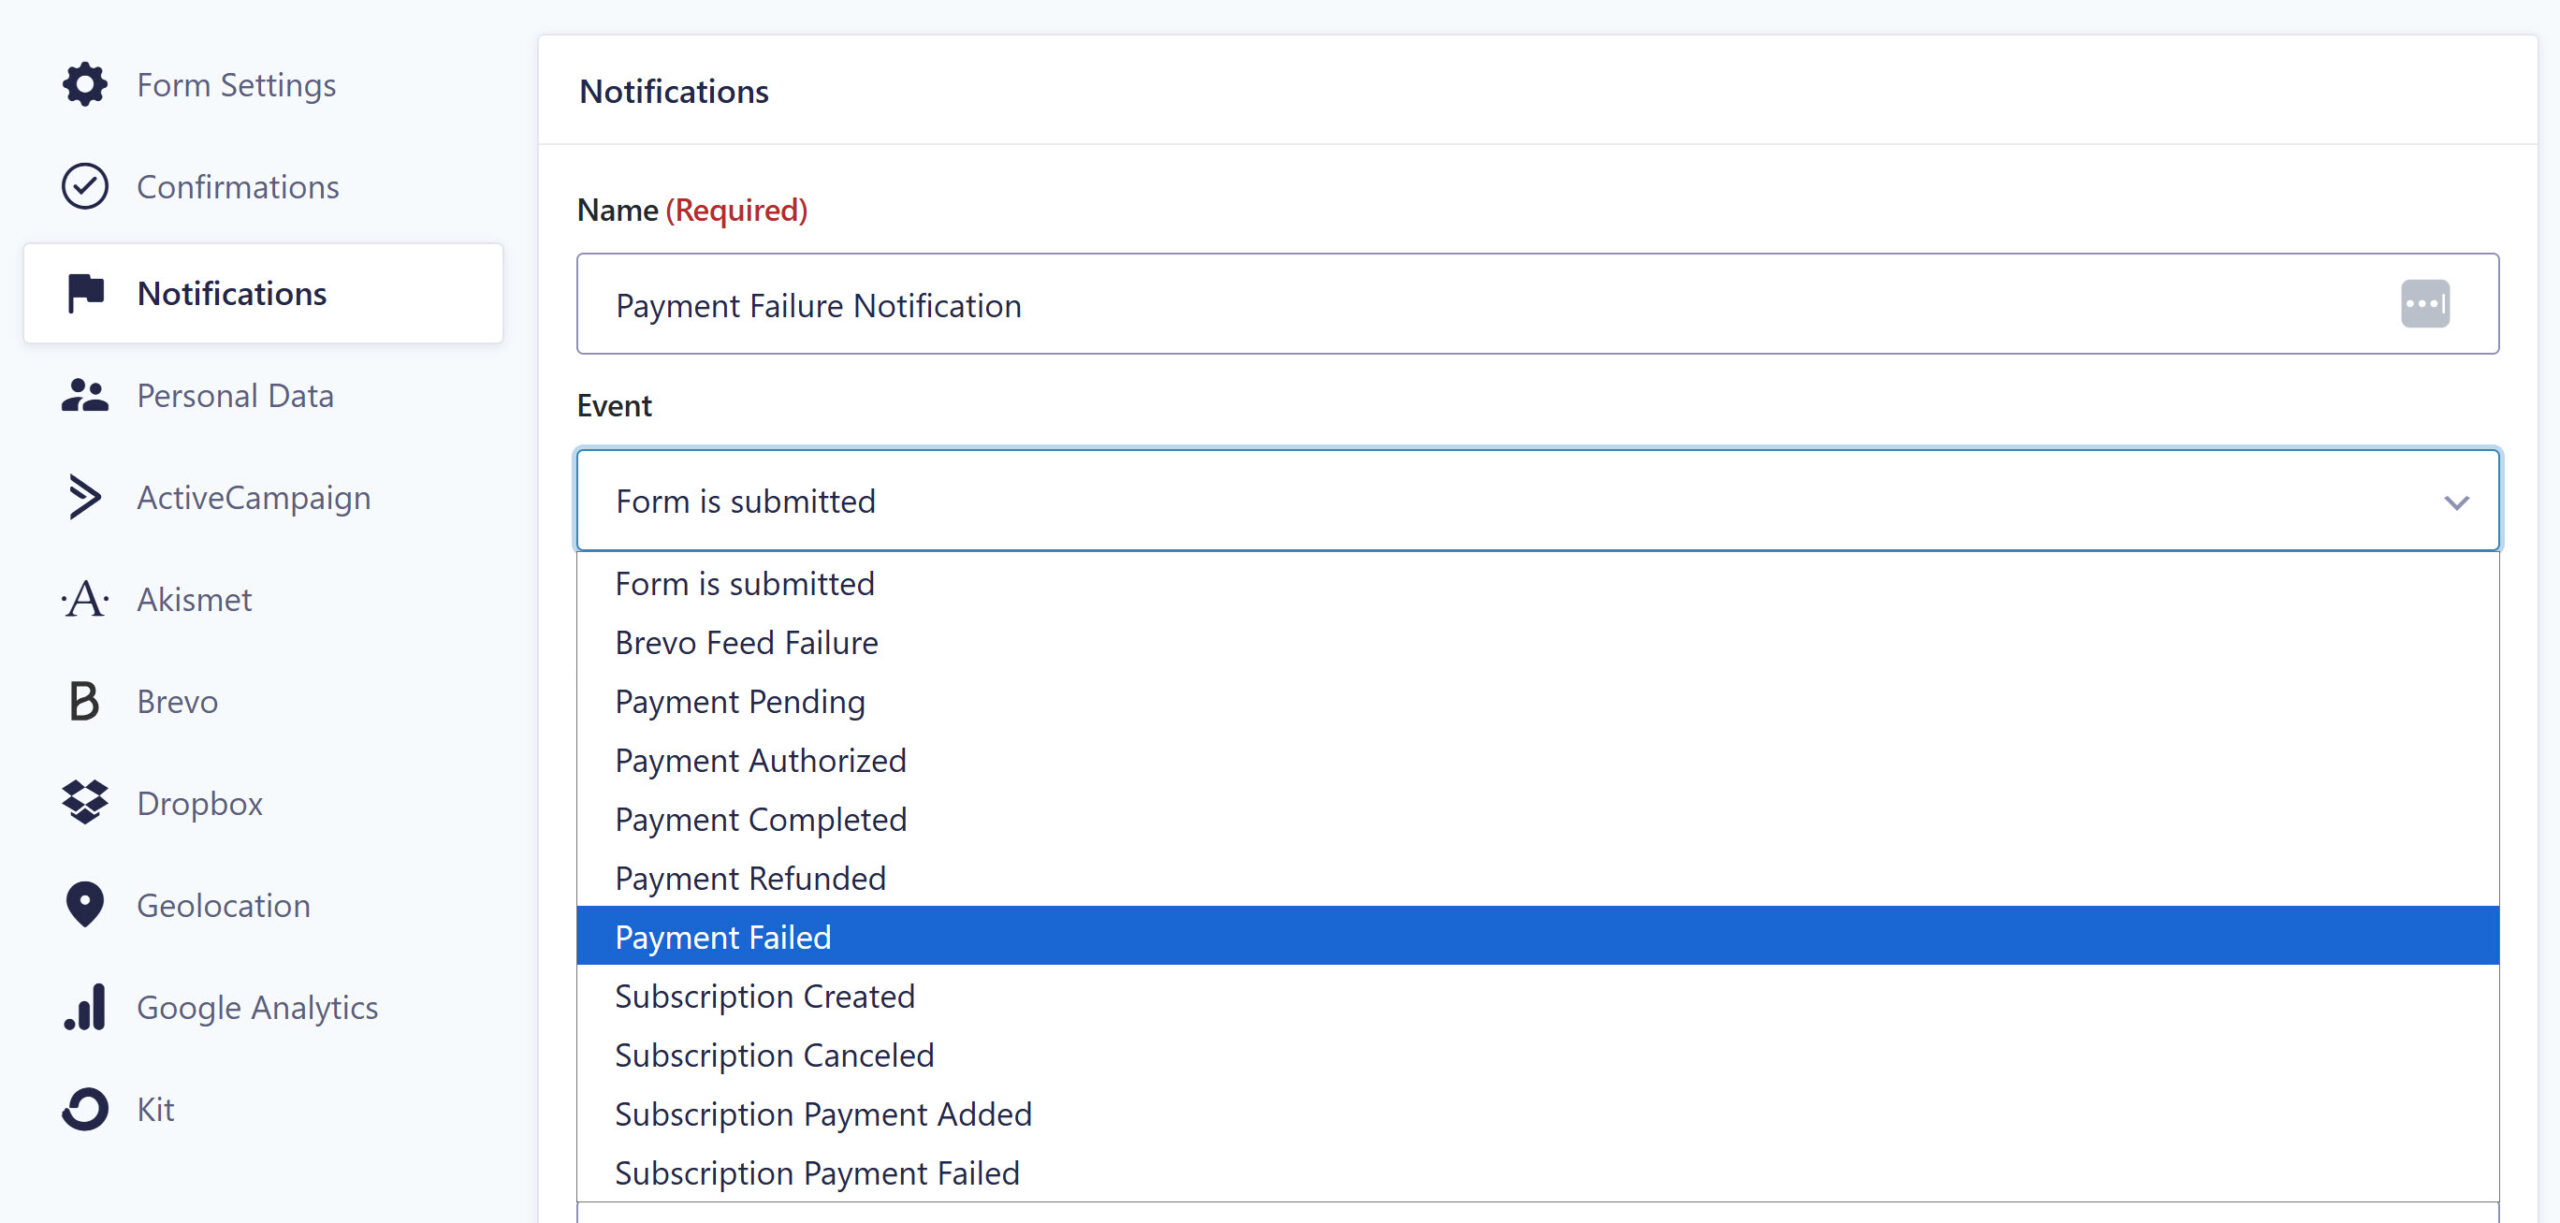The image size is (2560, 1223).
Task: Click the Personal Data people icon
Action: [x=85, y=396]
